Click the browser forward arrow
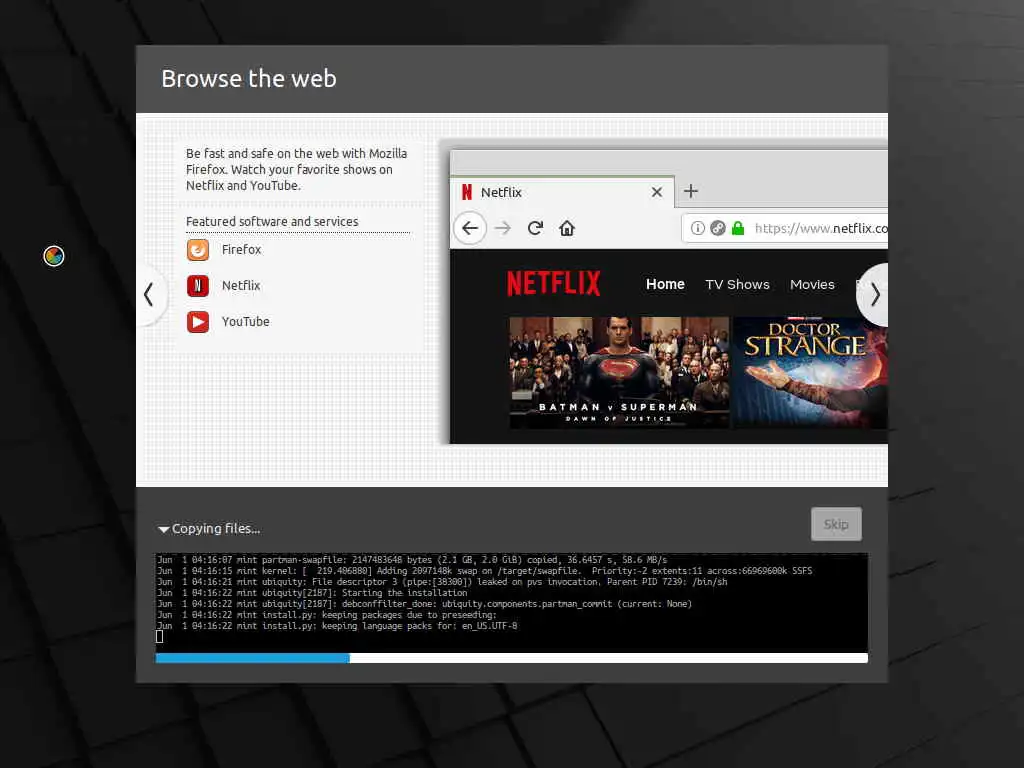 (503, 228)
